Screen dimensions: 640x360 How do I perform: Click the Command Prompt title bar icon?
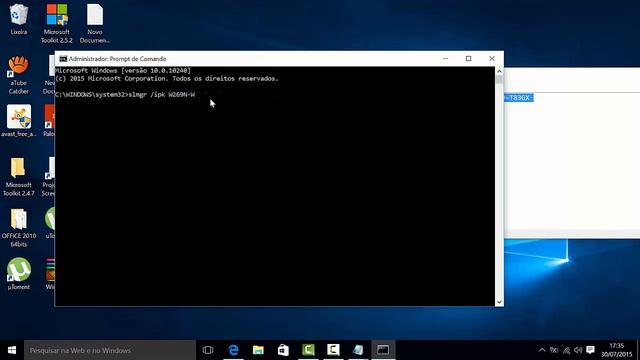[x=63, y=59]
